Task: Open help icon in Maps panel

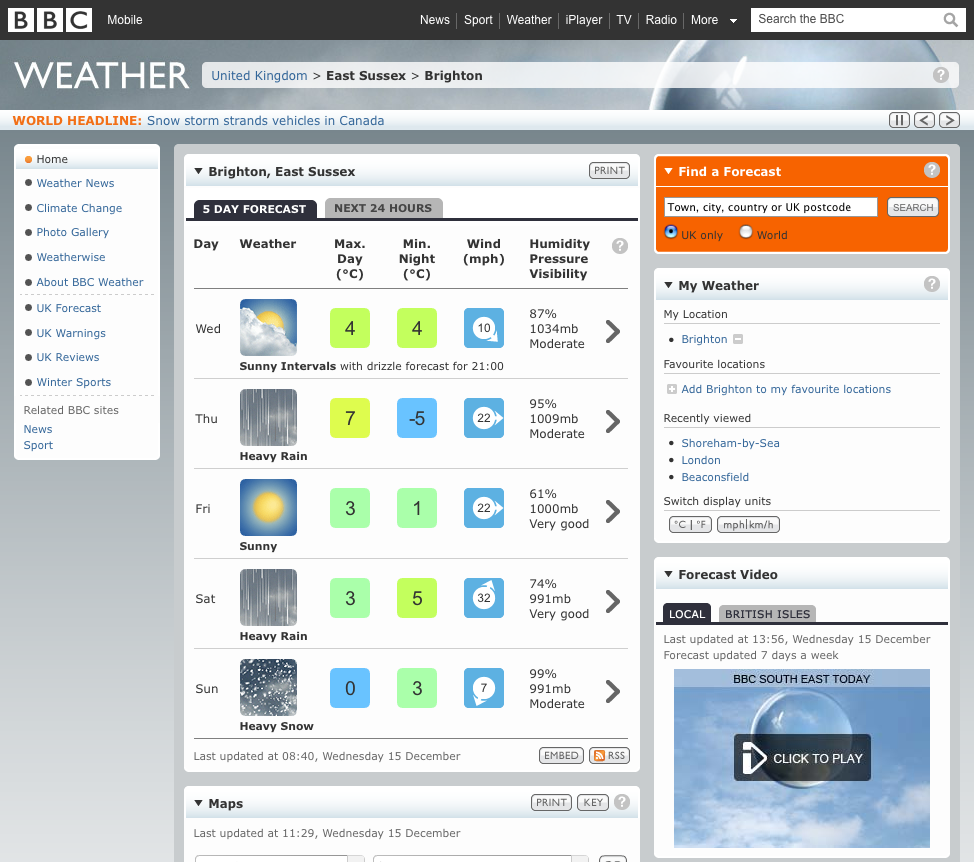Action: click(622, 802)
